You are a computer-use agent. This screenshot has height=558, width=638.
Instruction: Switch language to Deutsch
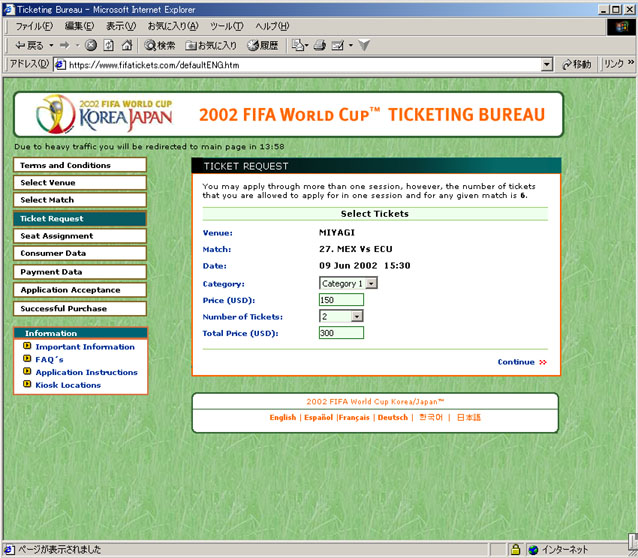tap(393, 417)
